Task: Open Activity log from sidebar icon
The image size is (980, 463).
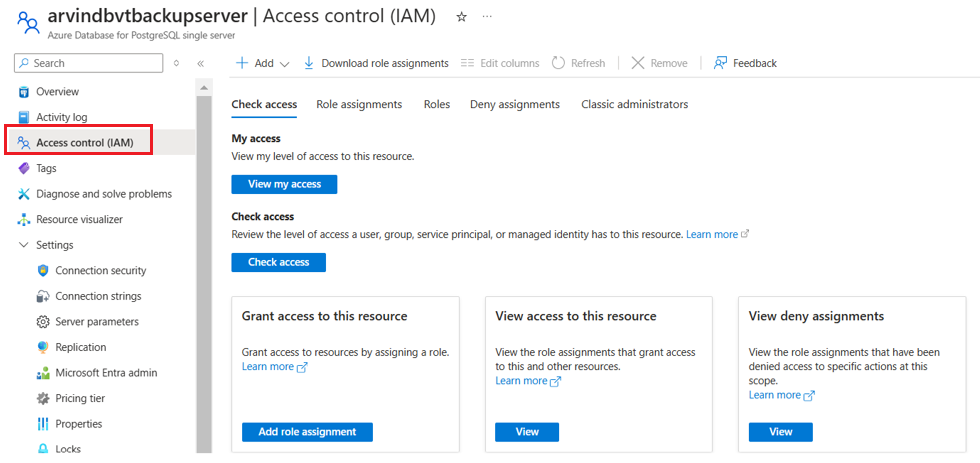Action: point(24,117)
